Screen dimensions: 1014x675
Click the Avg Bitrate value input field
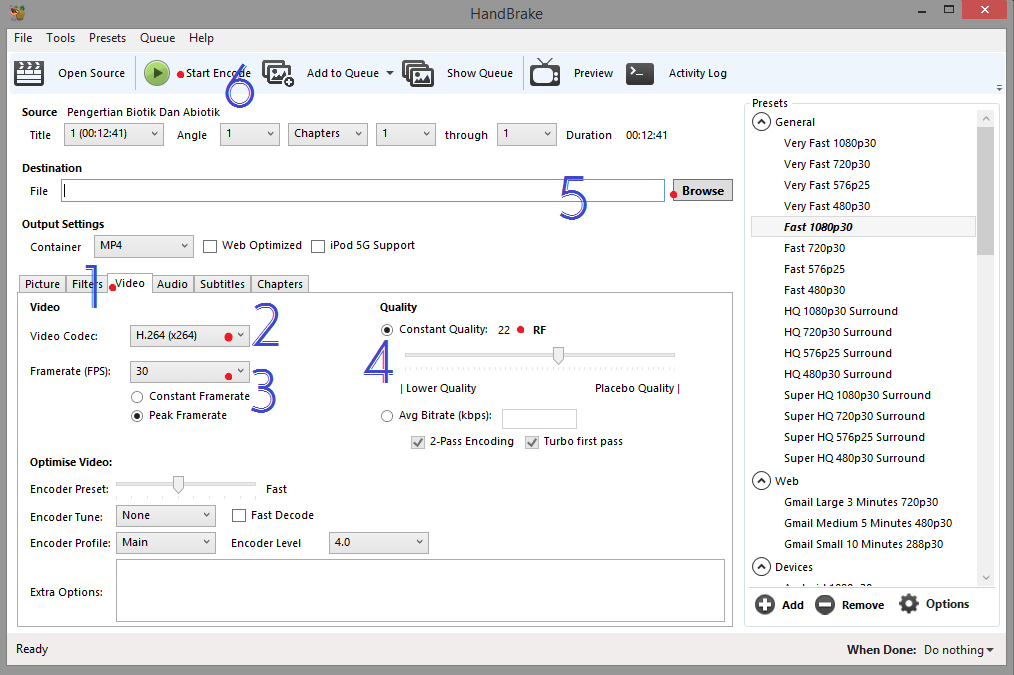click(539, 418)
